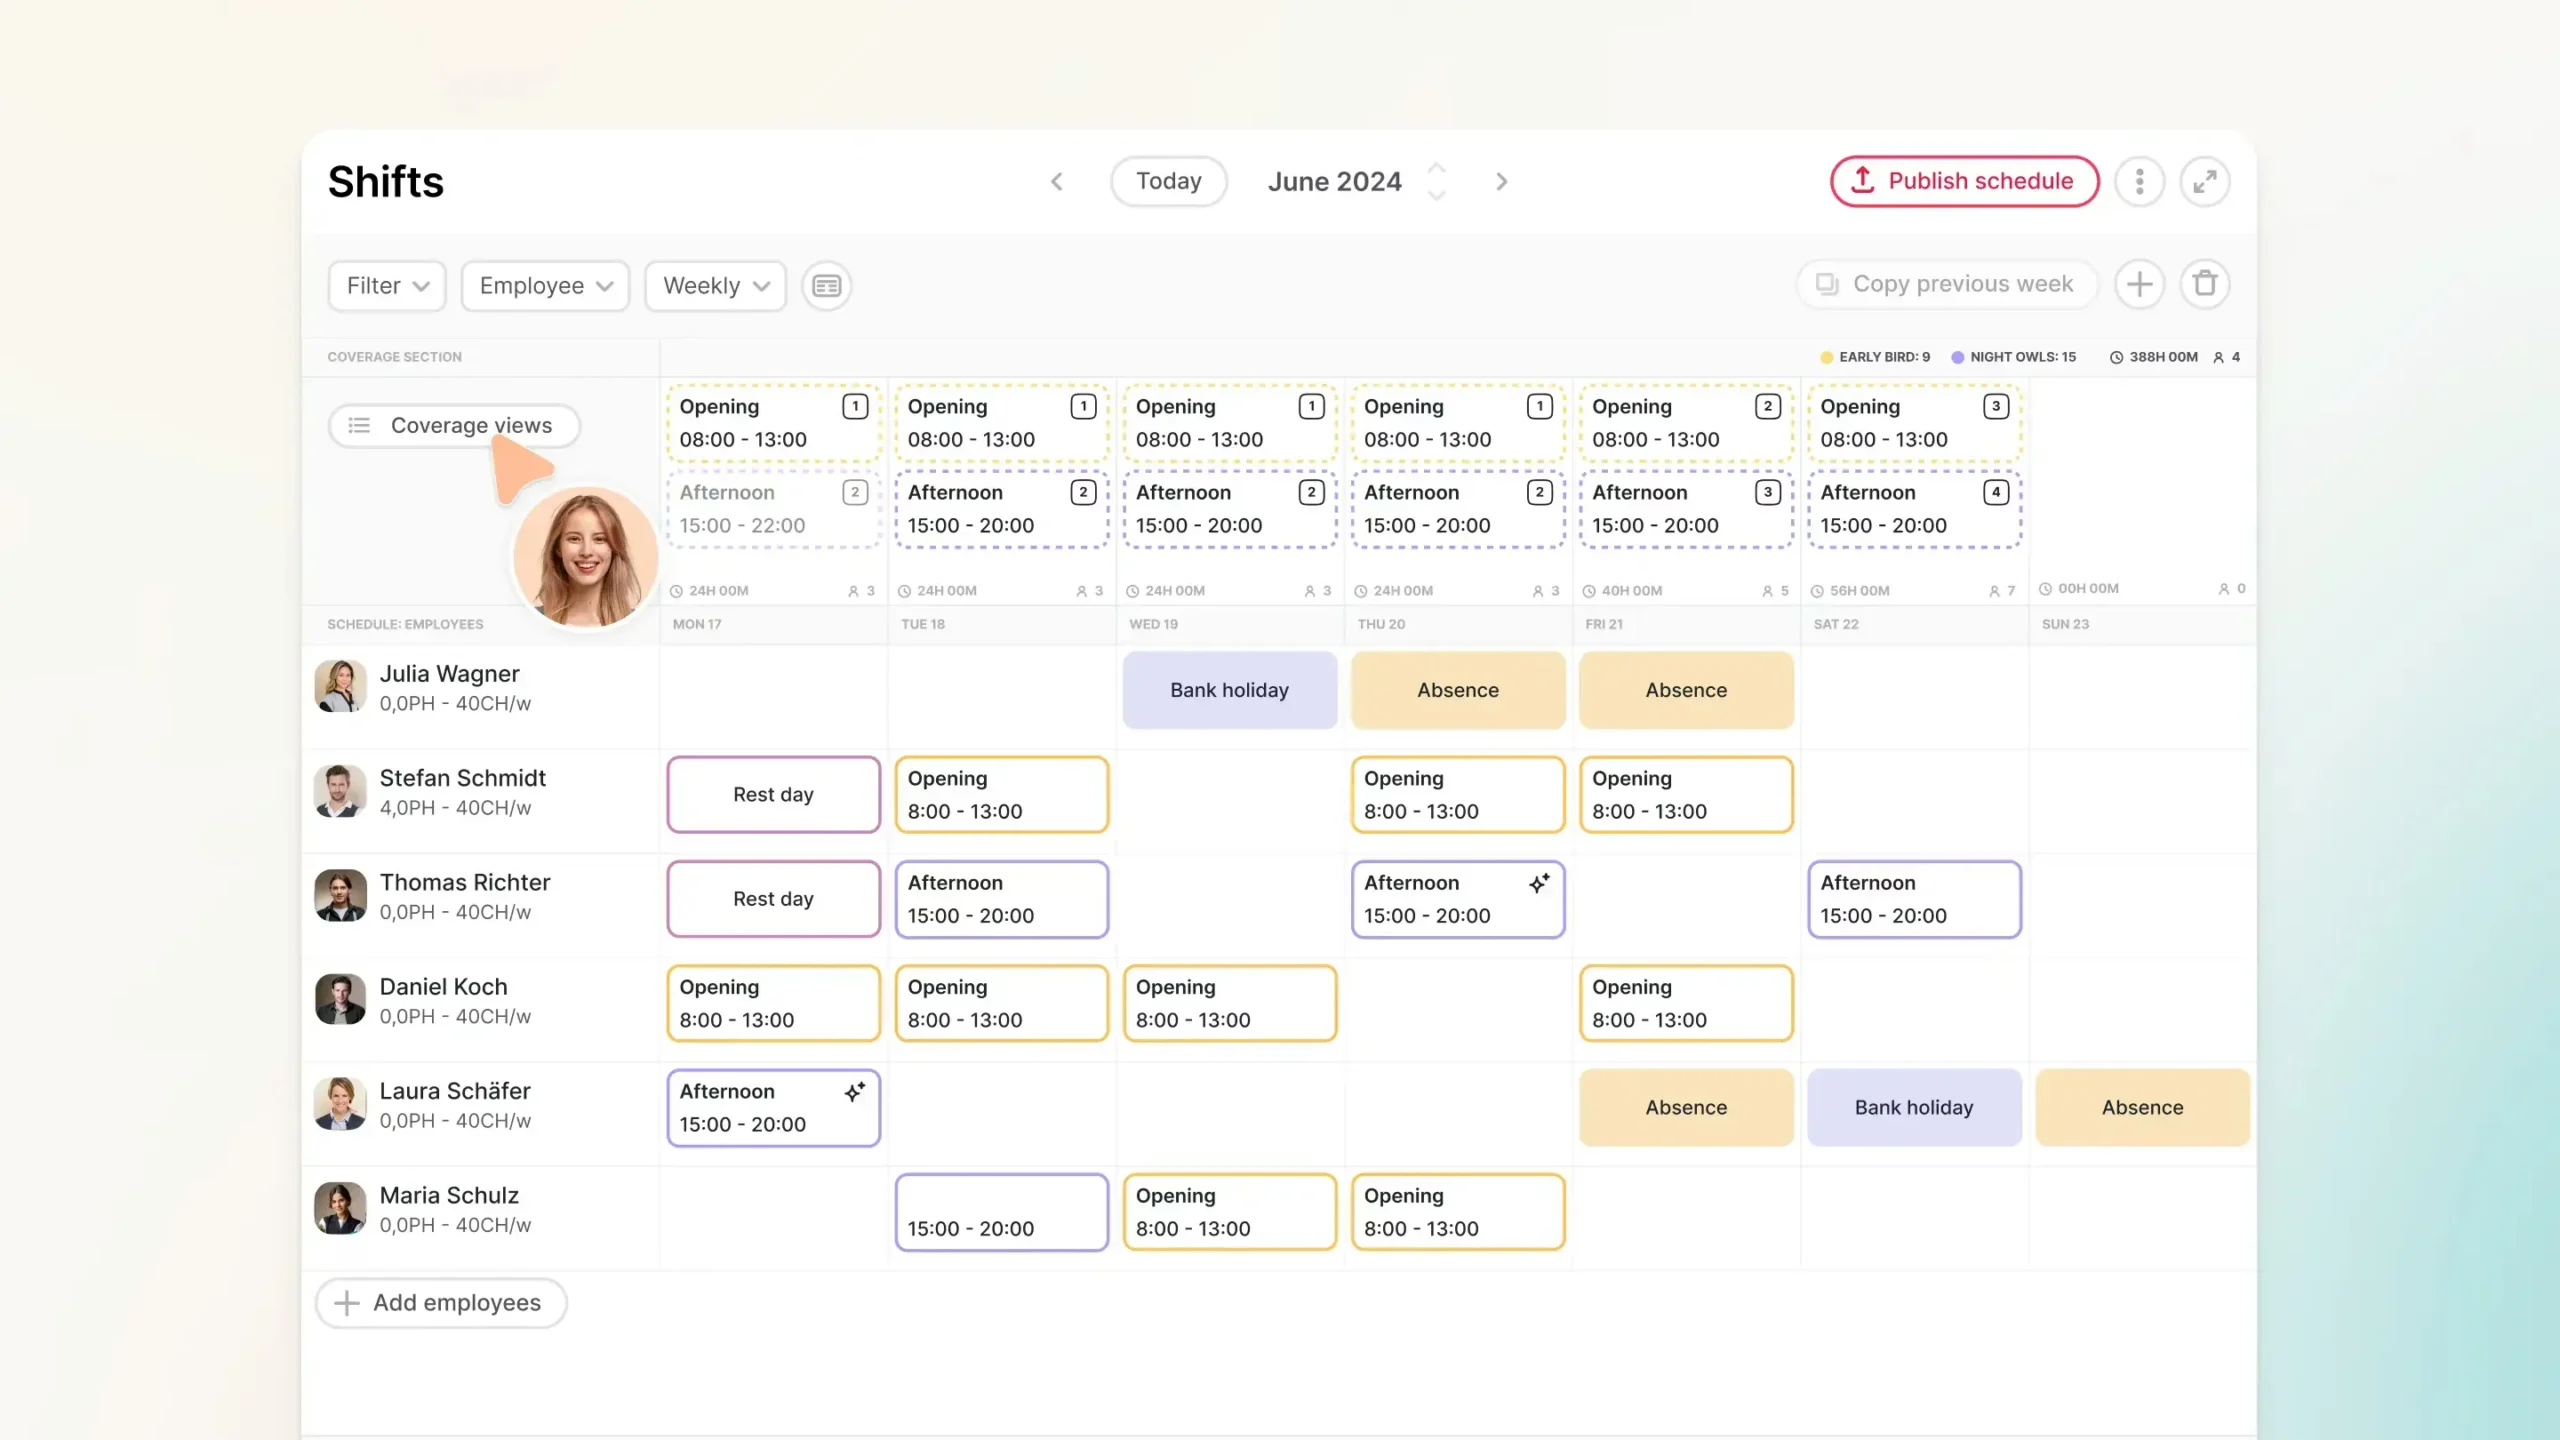This screenshot has width=2560, height=1440.
Task: Click Julia Wagner's profile photo
Action: [x=339, y=687]
